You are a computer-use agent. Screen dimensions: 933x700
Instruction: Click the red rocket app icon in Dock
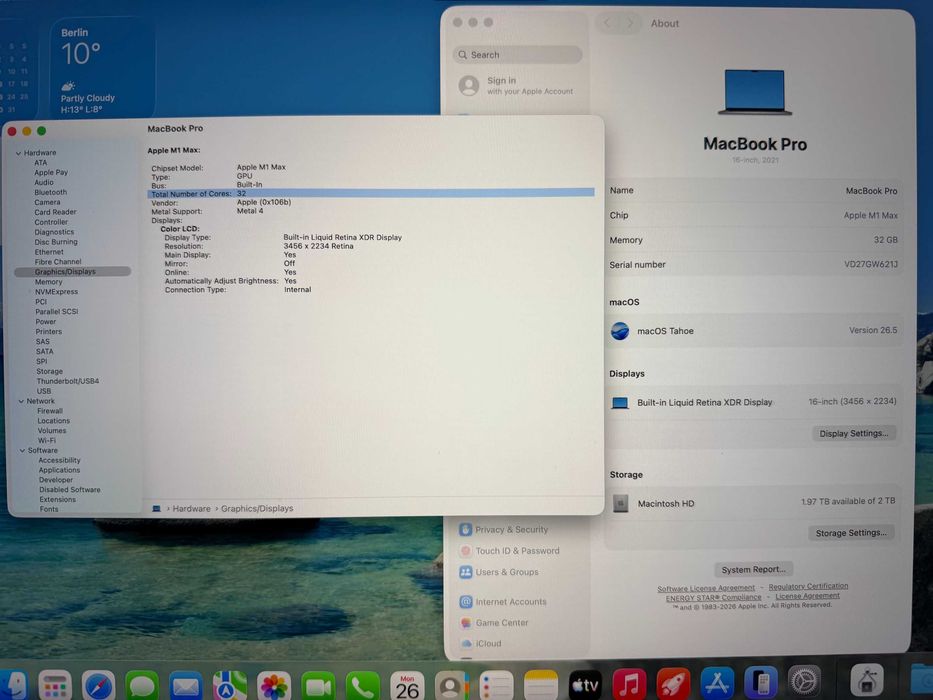pyautogui.click(x=673, y=685)
